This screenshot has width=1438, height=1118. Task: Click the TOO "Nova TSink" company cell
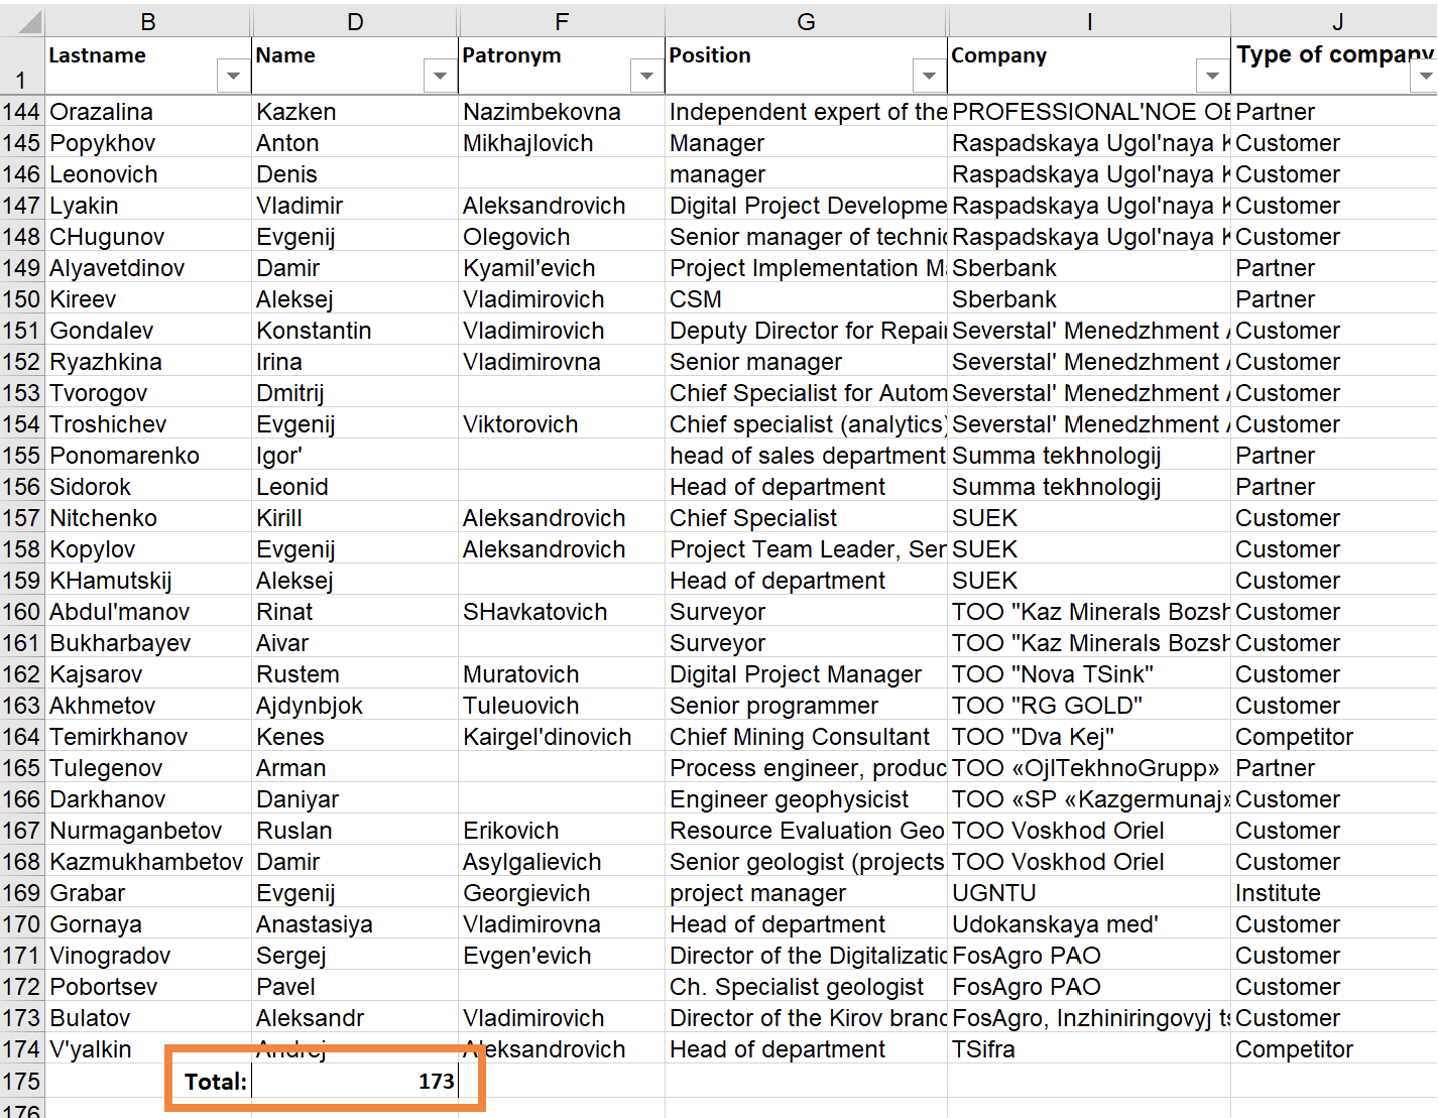coord(1089,674)
